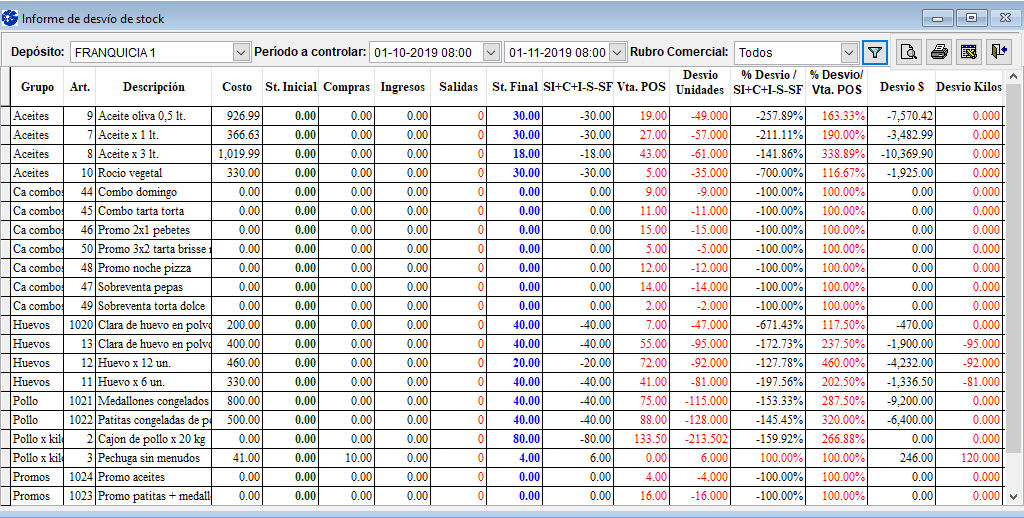This screenshot has height=518, width=1024.
Task: Sort by the Grupo column header
Action: 37,87
